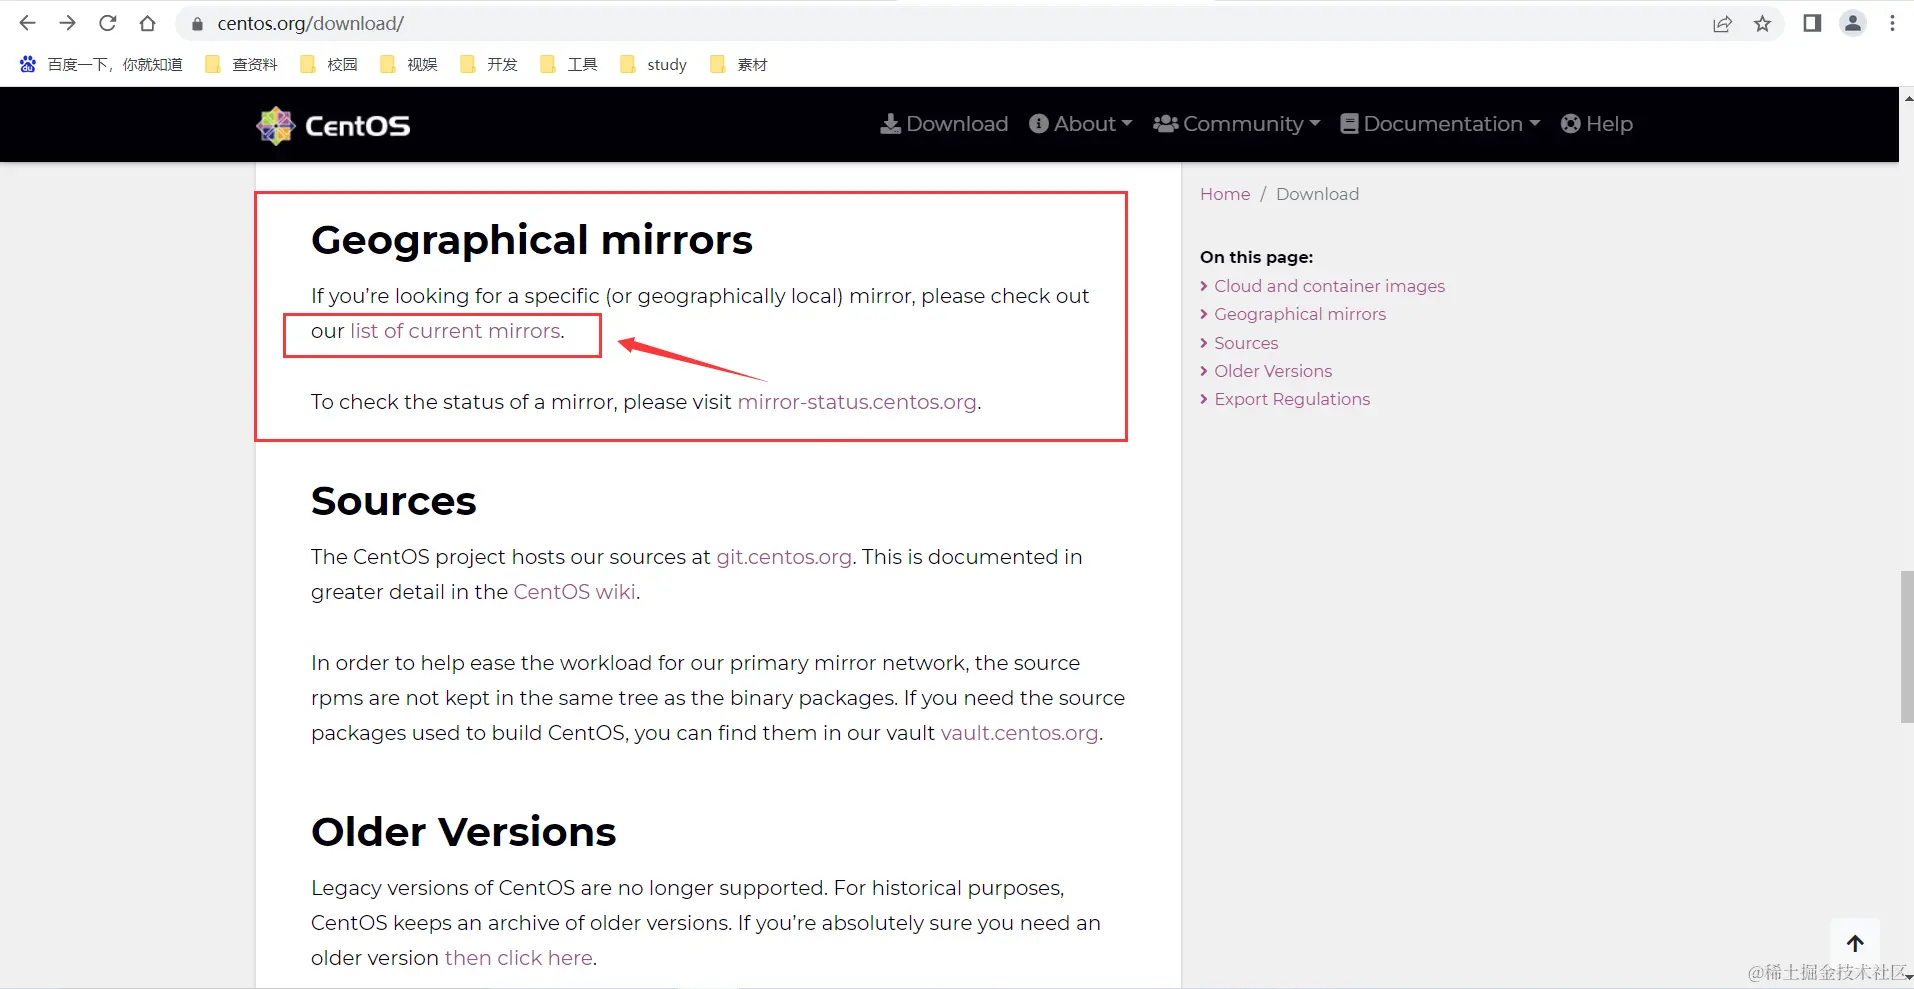Click the 'On this page:' label

pos(1257,257)
